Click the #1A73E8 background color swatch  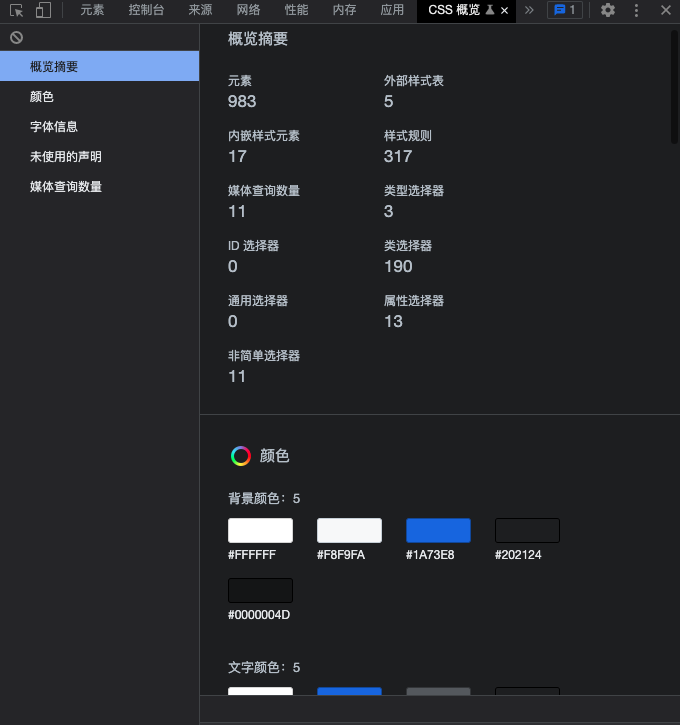[438, 530]
